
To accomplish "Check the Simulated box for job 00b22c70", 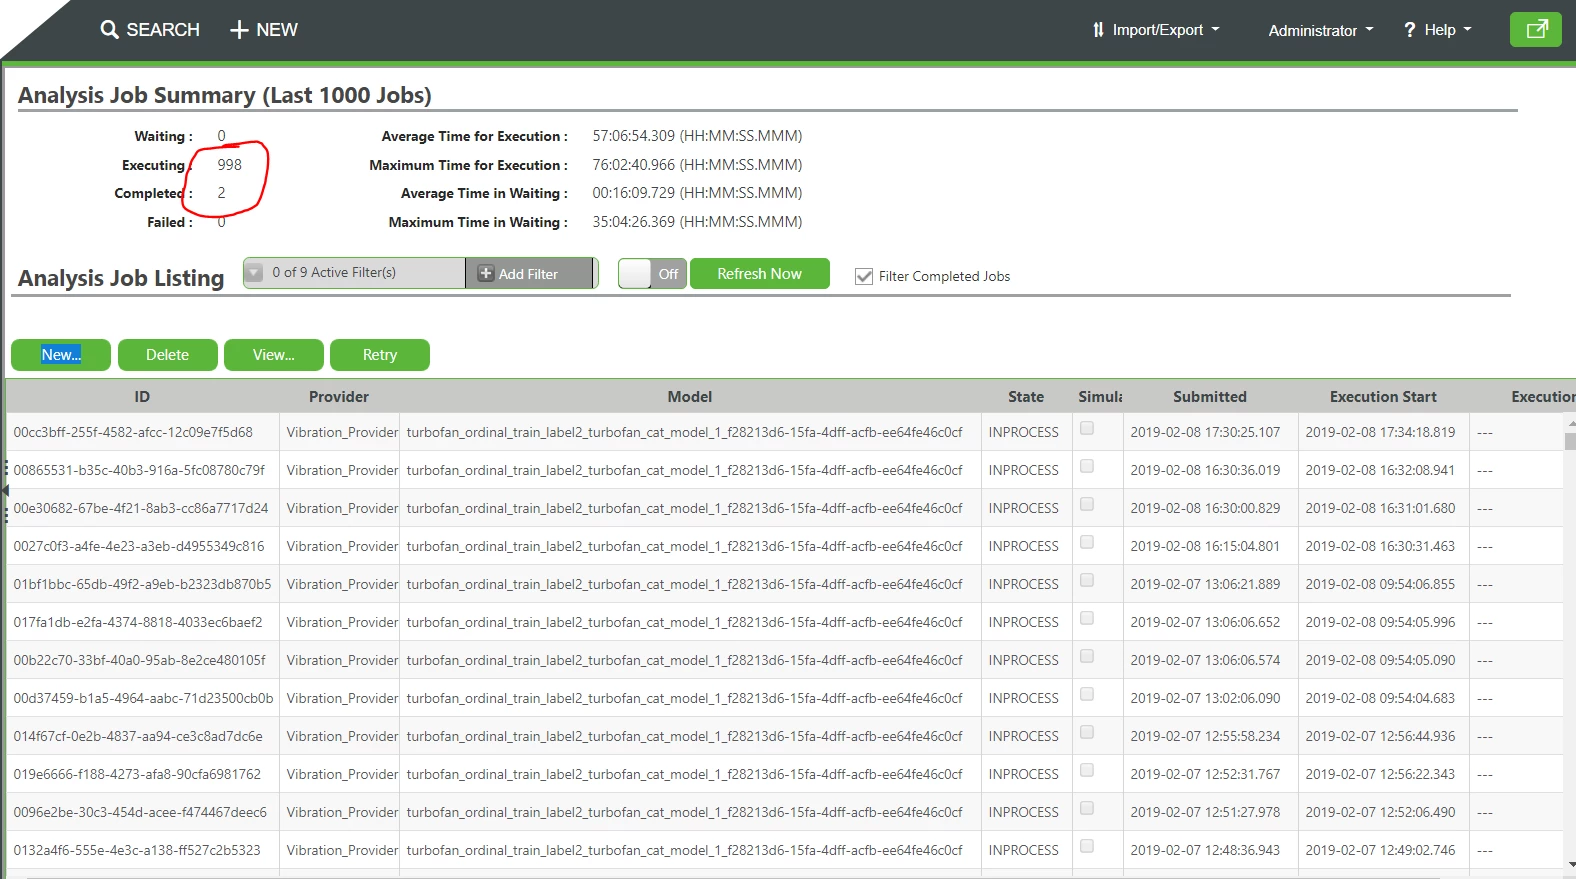I will tap(1087, 656).
